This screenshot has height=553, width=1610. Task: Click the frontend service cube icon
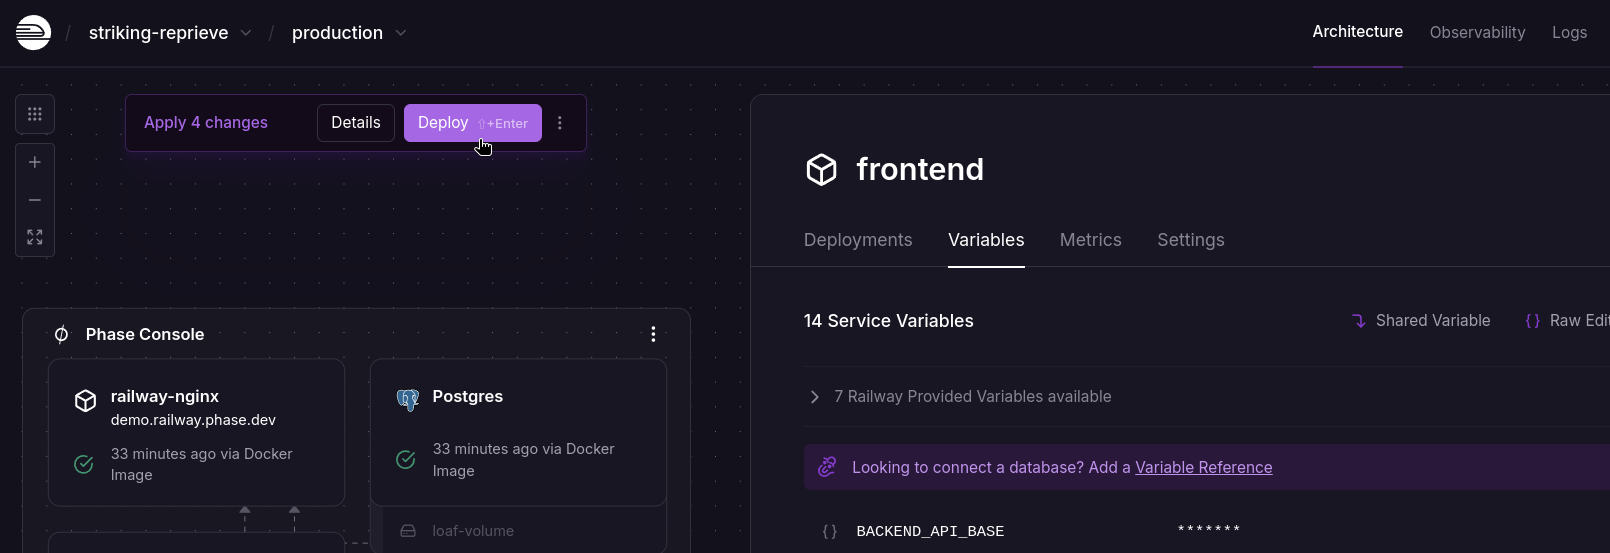(821, 170)
